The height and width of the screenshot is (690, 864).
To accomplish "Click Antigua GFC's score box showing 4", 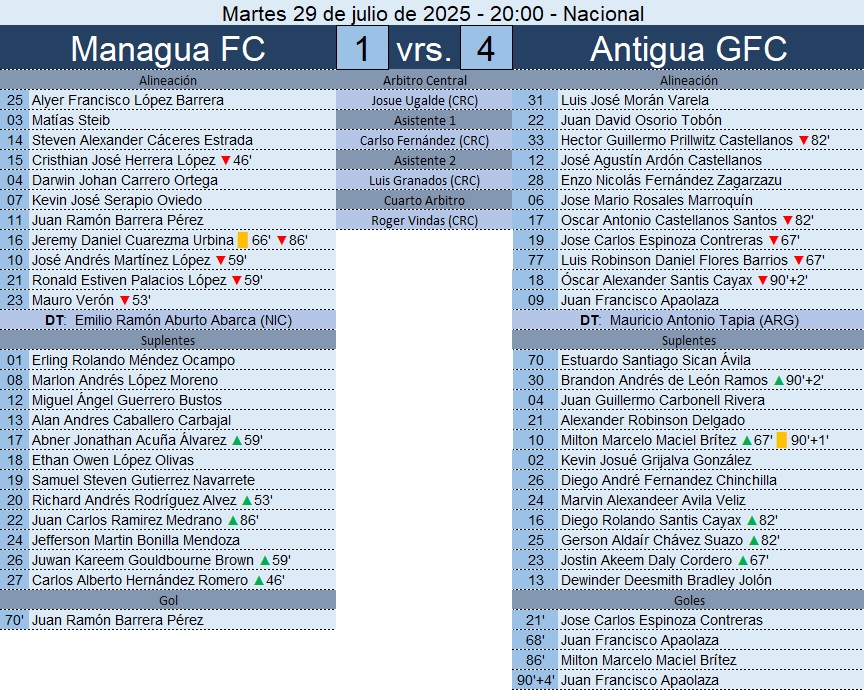I will coord(486,49).
